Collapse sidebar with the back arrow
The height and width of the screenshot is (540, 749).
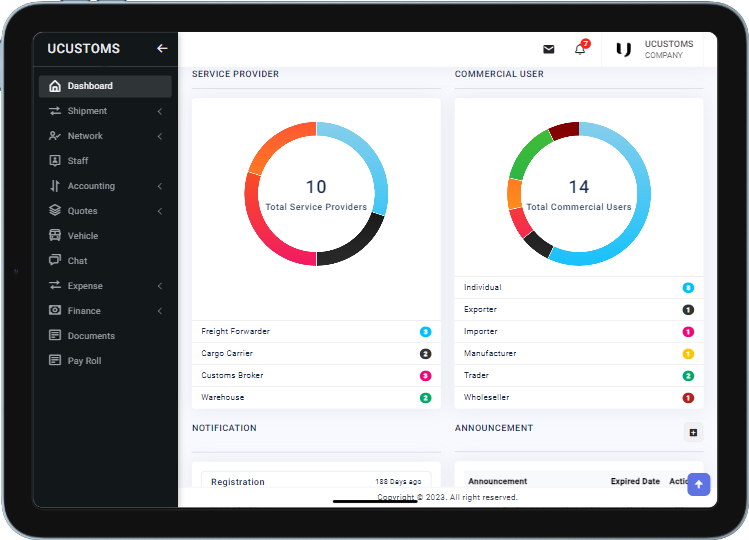tap(162, 48)
